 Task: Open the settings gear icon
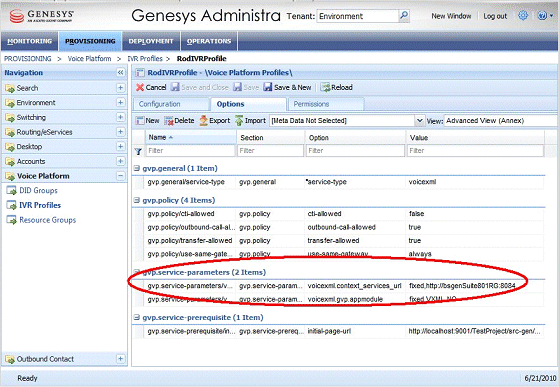pyautogui.click(x=523, y=15)
